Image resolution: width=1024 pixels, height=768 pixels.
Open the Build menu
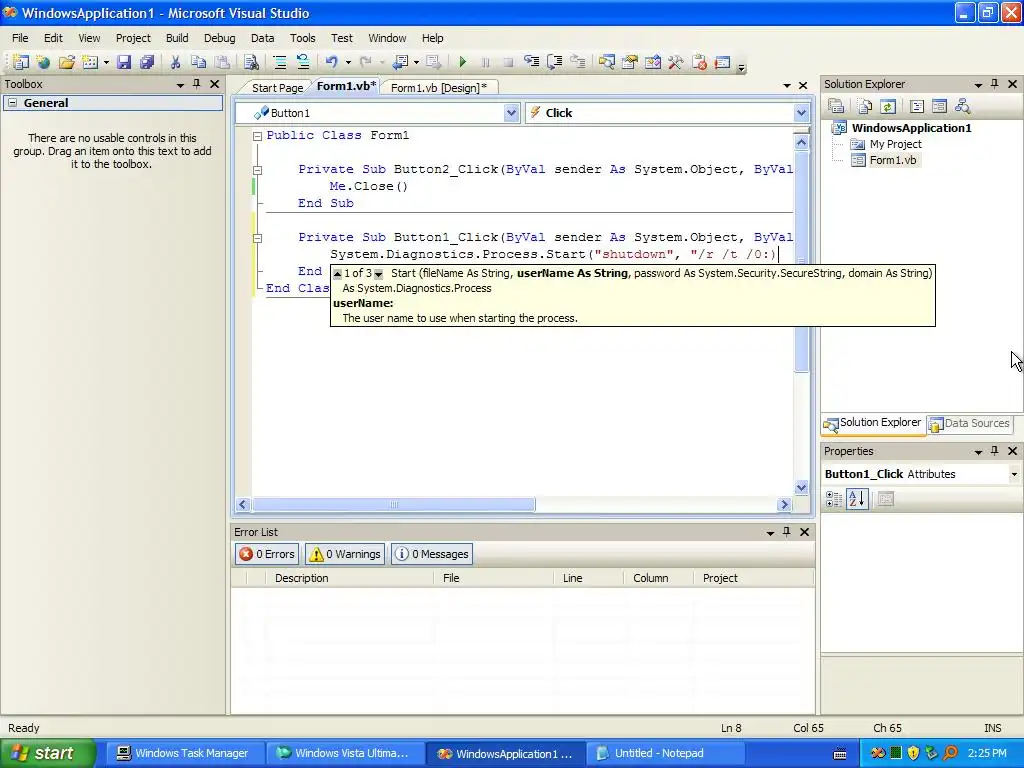coord(177,38)
